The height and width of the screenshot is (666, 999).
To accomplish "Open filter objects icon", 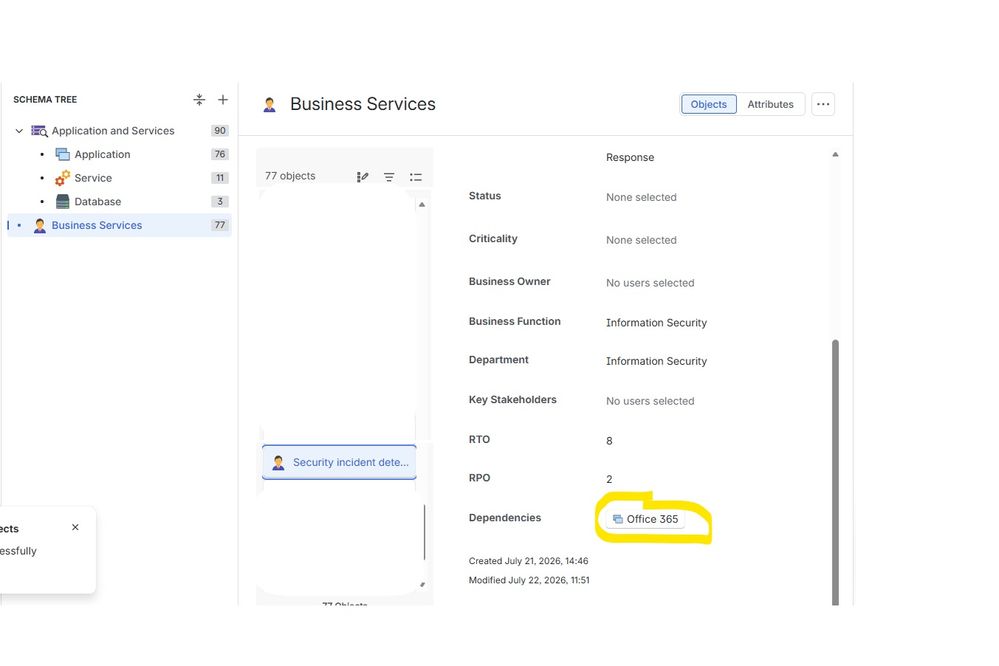I will tap(389, 177).
